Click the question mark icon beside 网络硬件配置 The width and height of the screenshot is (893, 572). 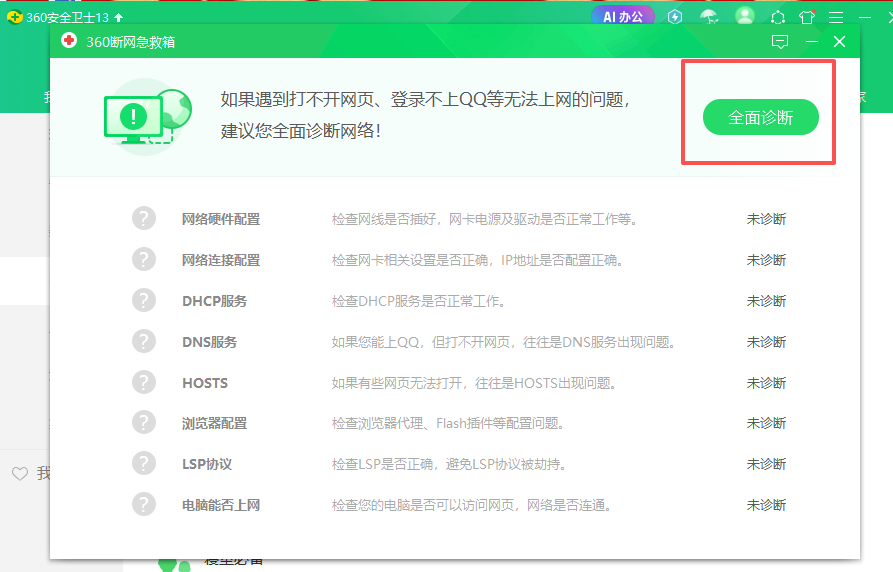coord(144,219)
